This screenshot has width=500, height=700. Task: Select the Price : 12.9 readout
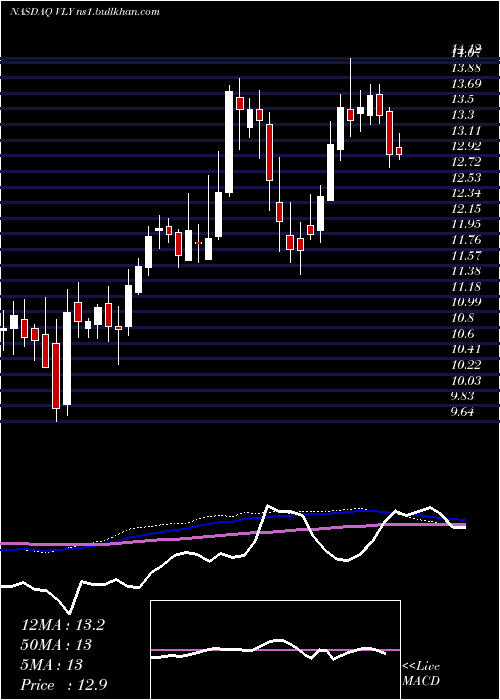click(x=64, y=685)
